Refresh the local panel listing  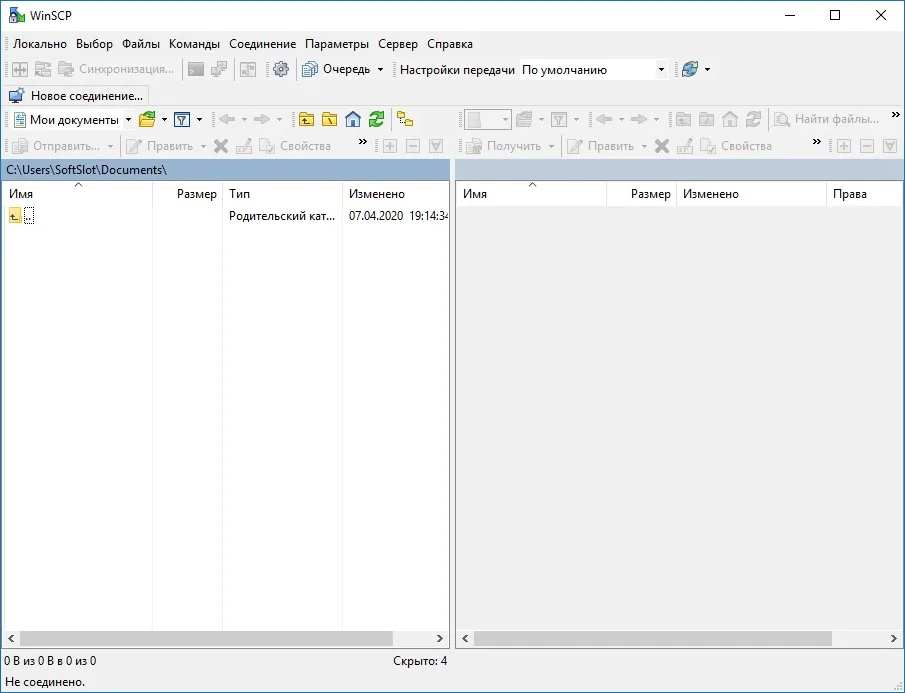(x=376, y=119)
